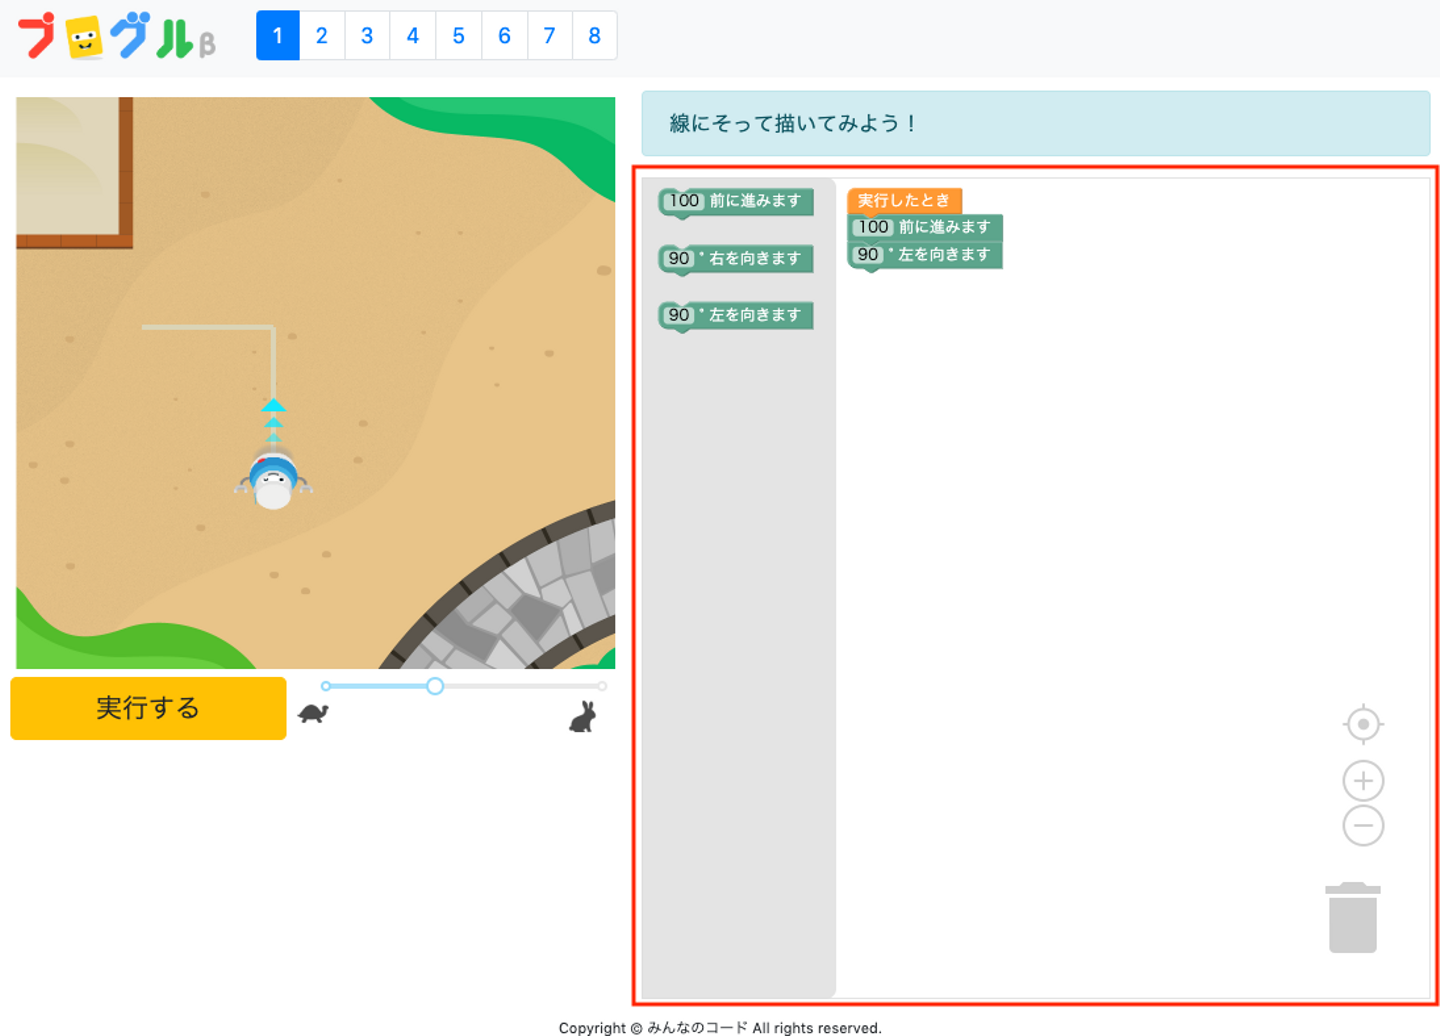
Task: Jump to stage 7
Action: pos(549,36)
